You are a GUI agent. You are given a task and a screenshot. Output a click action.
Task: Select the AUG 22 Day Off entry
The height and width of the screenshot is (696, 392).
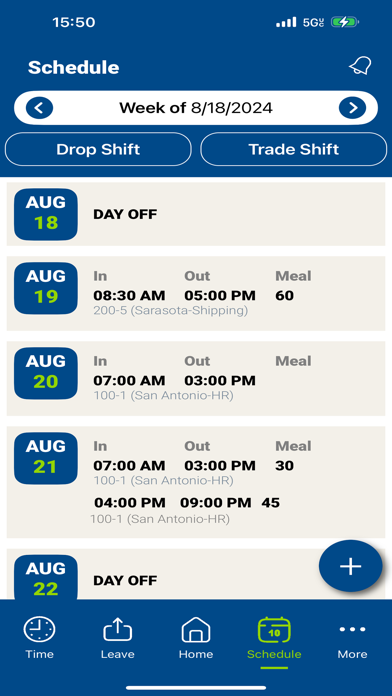(x=196, y=574)
